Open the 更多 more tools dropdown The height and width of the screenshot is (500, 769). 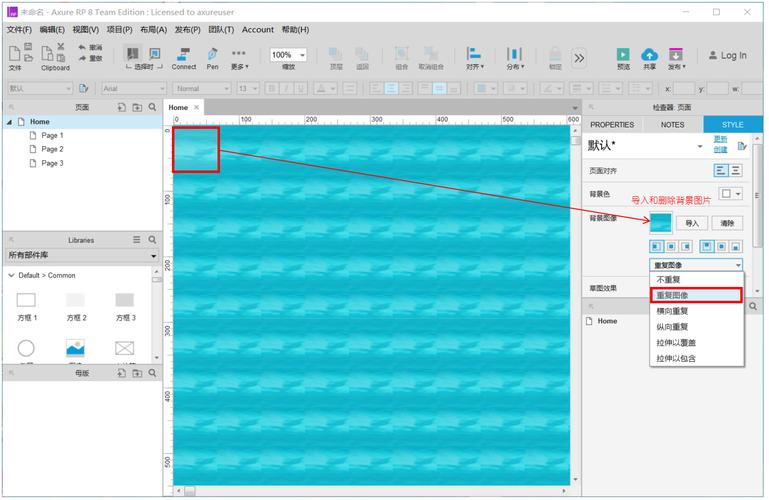click(x=239, y=58)
